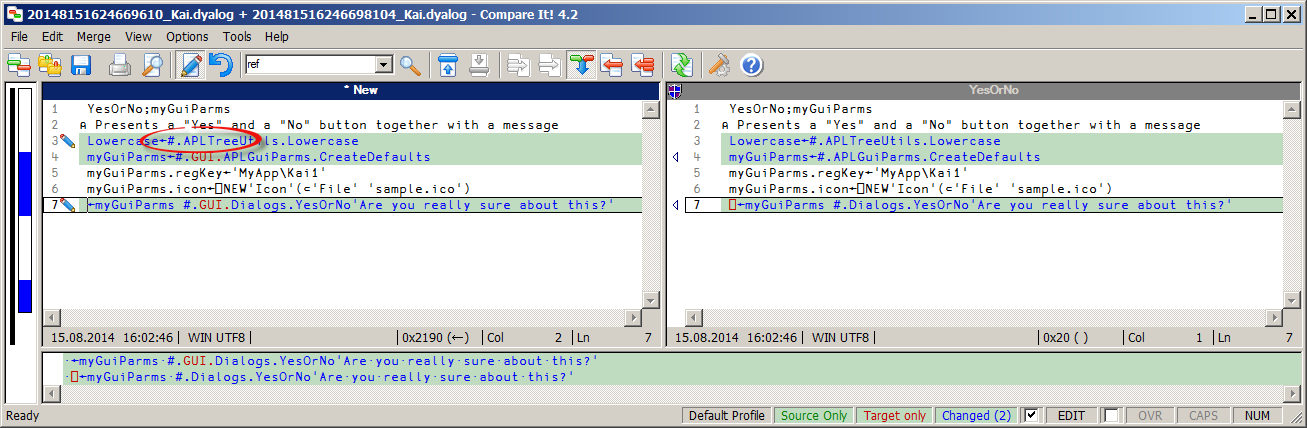Viewport: 1307px width, 428px height.
Task: Click the Default Profile status button
Action: tap(727, 416)
